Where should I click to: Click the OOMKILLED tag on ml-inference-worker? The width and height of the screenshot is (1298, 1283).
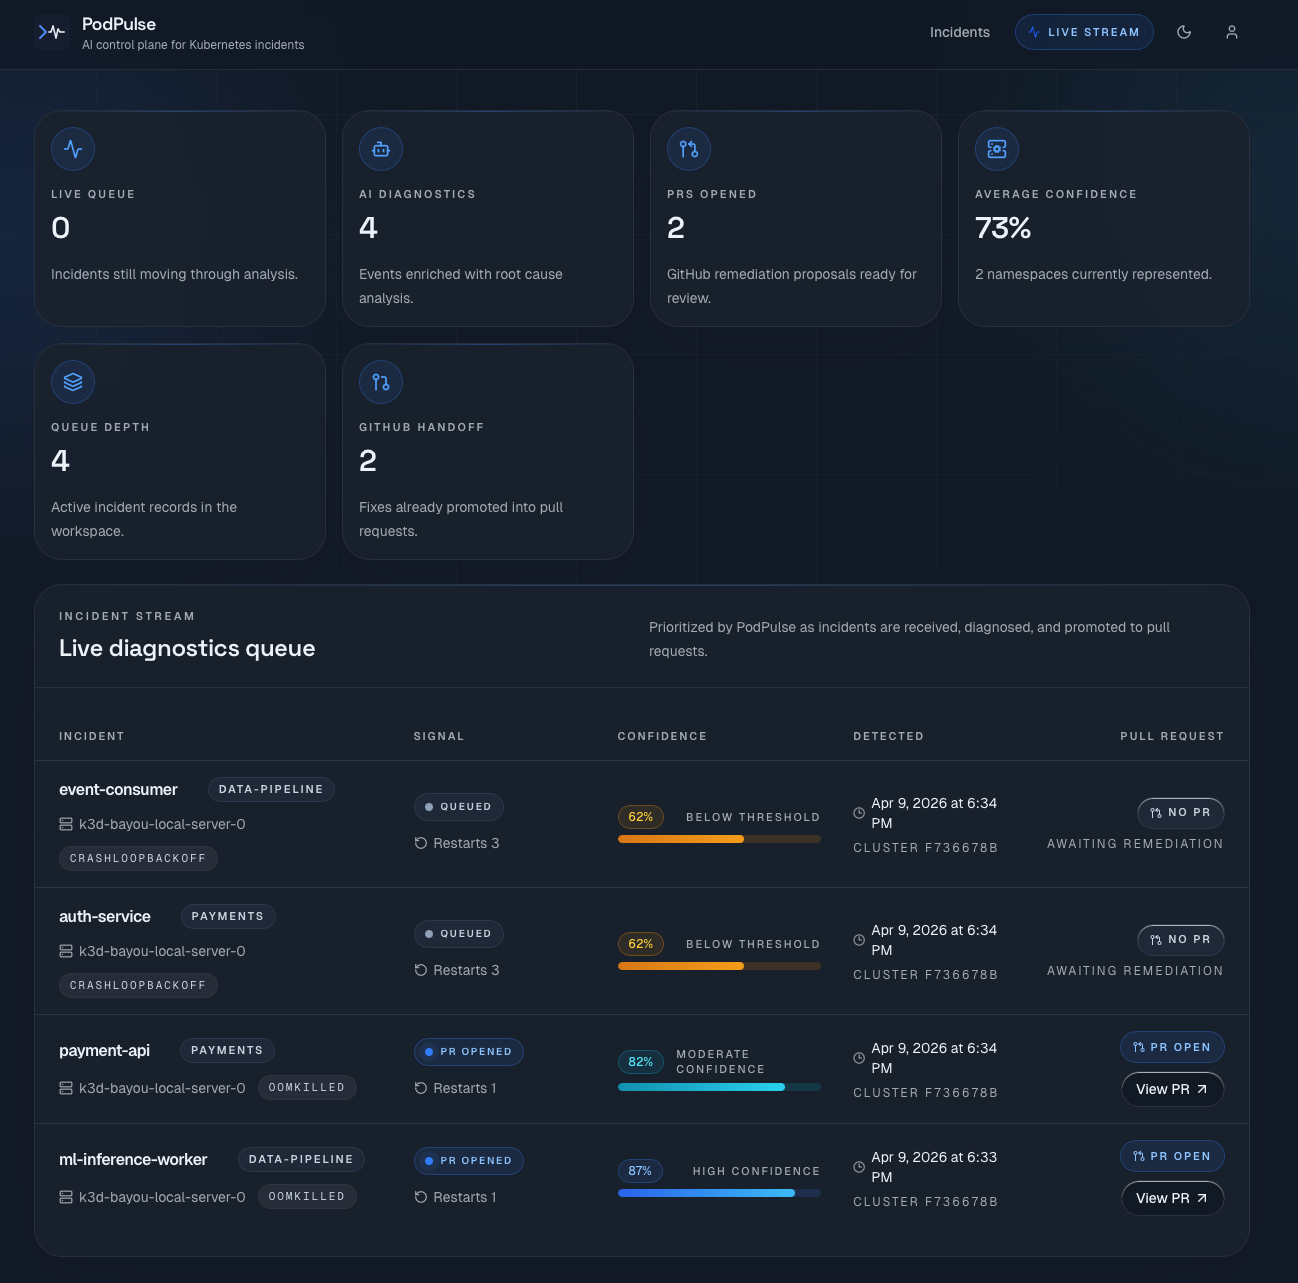click(x=306, y=1196)
